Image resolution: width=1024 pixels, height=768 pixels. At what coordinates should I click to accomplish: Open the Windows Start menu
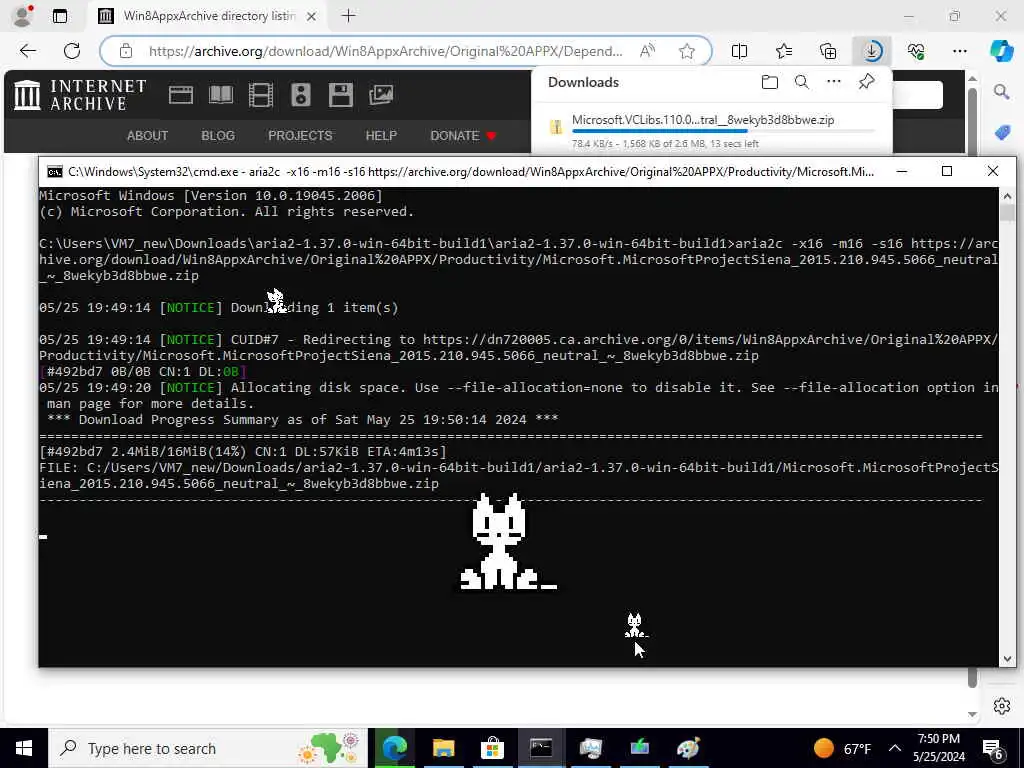click(x=24, y=748)
